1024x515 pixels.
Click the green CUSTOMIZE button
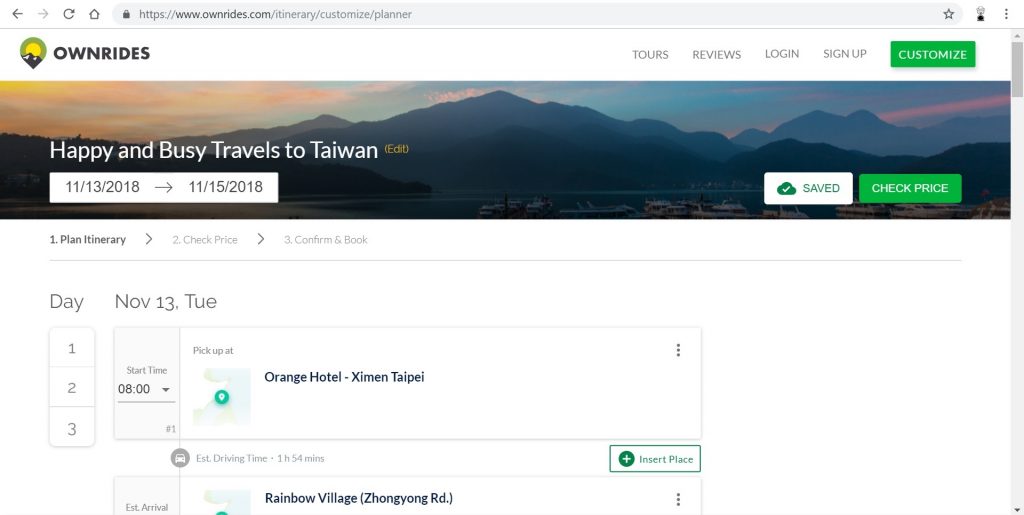pos(933,55)
